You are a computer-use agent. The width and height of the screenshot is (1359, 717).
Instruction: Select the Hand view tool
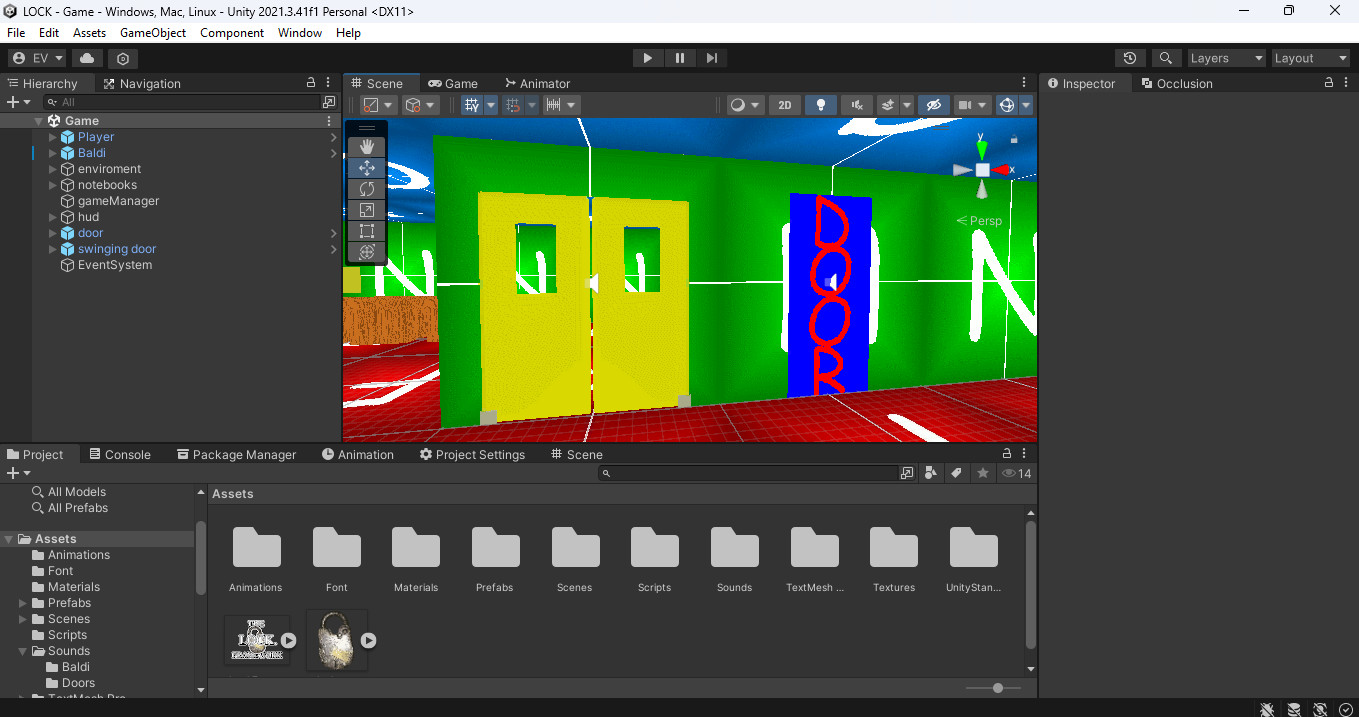[367, 146]
